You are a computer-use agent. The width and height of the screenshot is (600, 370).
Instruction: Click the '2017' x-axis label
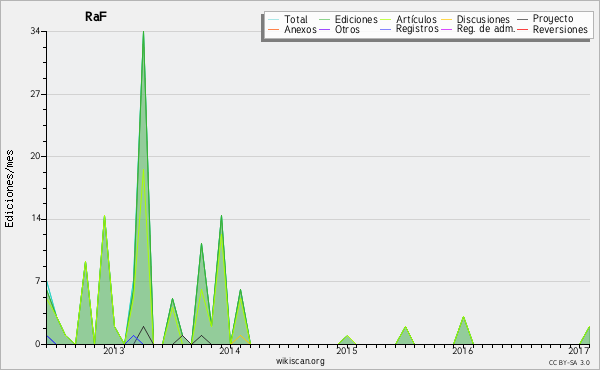pyautogui.click(x=579, y=351)
